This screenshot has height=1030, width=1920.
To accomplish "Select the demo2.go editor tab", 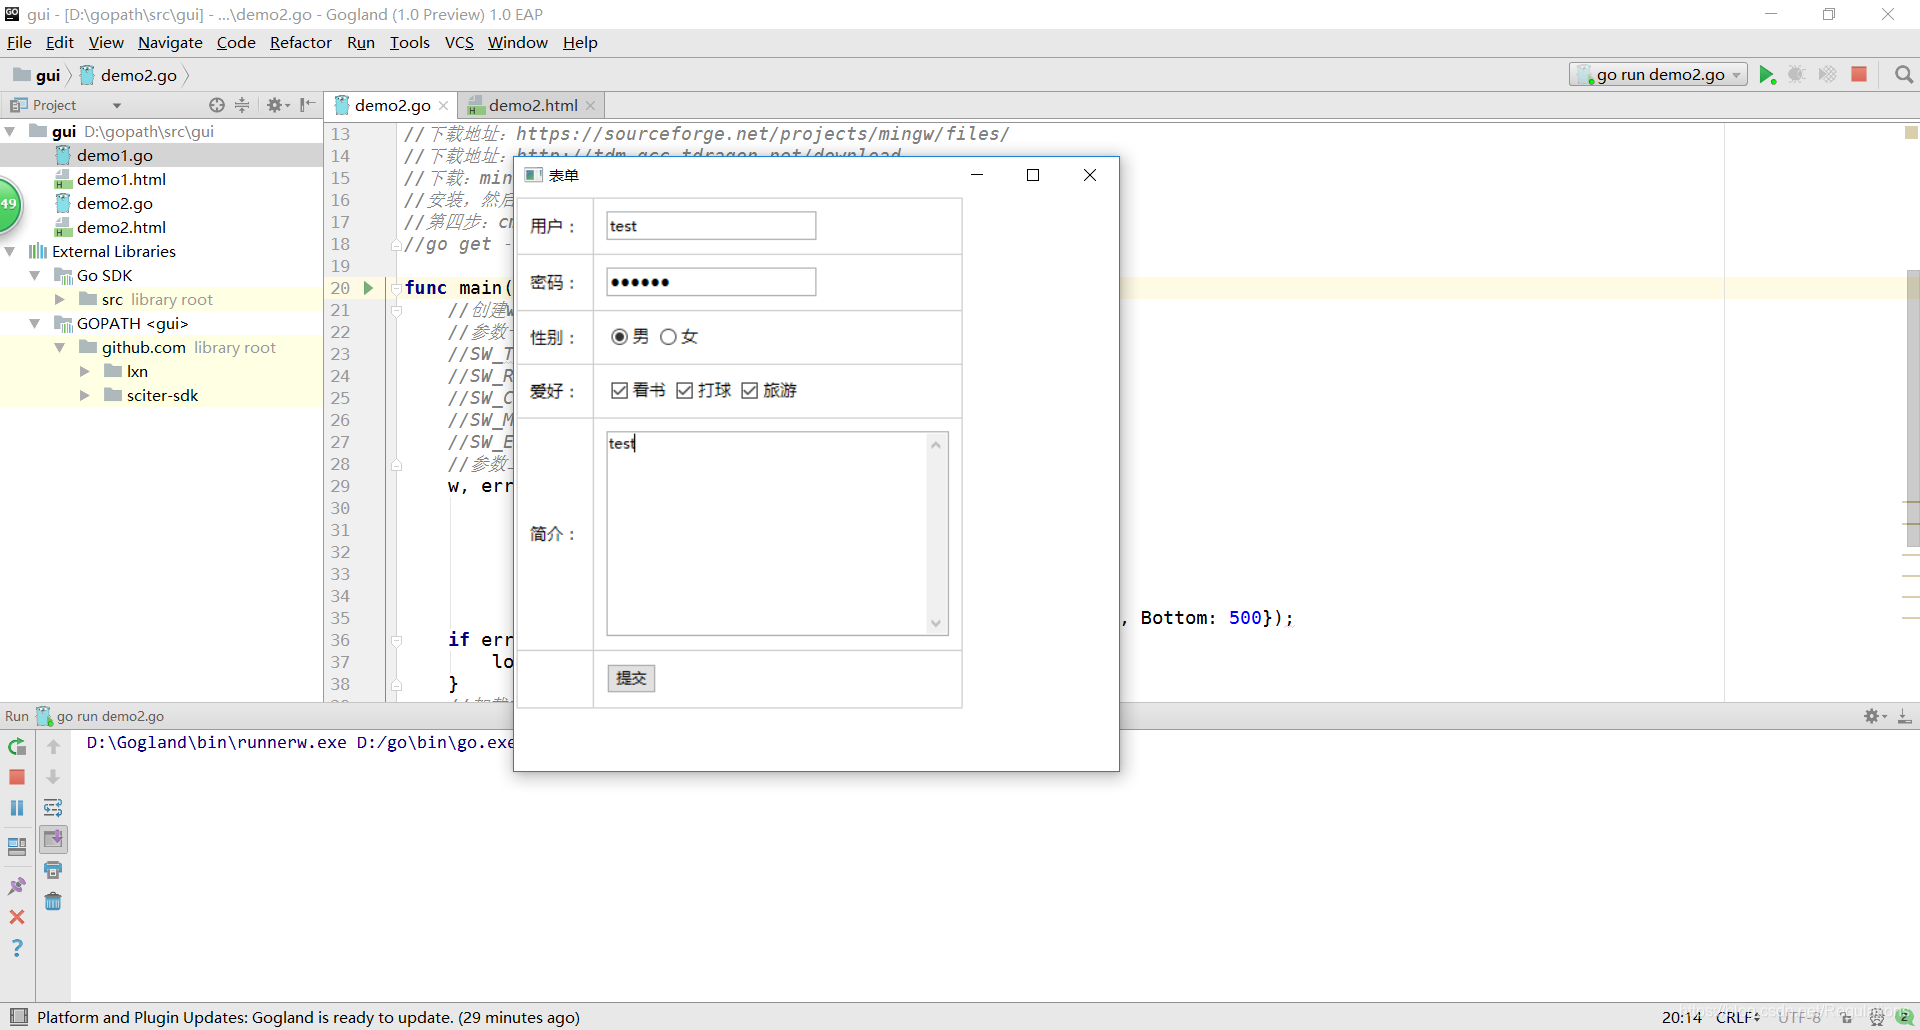I will [393, 105].
